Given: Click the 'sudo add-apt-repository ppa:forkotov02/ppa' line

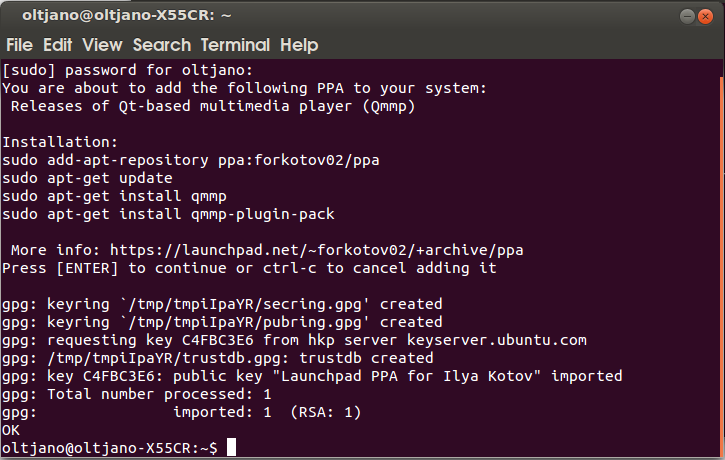Looking at the screenshot, I should [x=191, y=160].
